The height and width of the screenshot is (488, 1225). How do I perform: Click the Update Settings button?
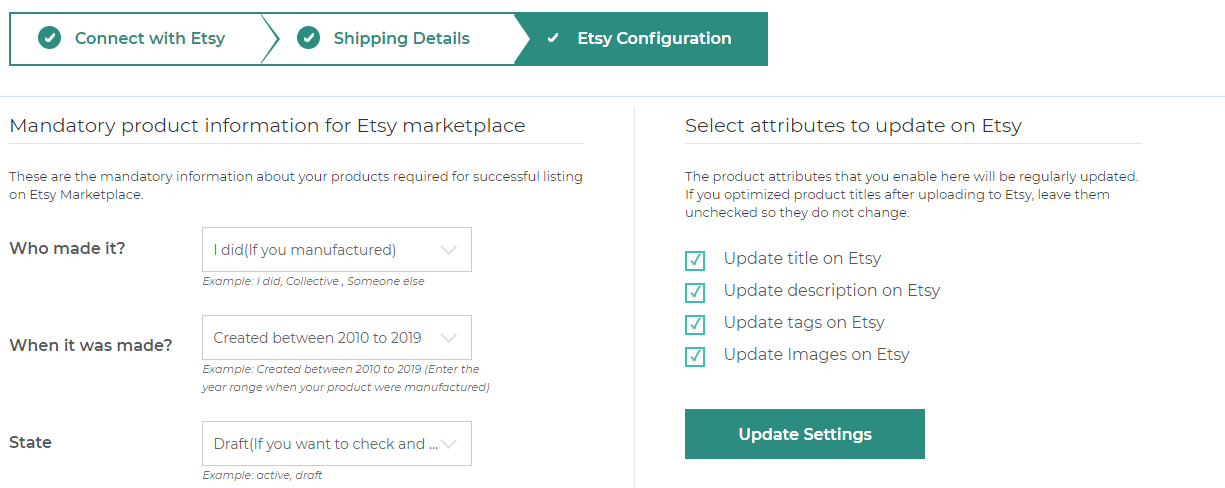point(805,434)
